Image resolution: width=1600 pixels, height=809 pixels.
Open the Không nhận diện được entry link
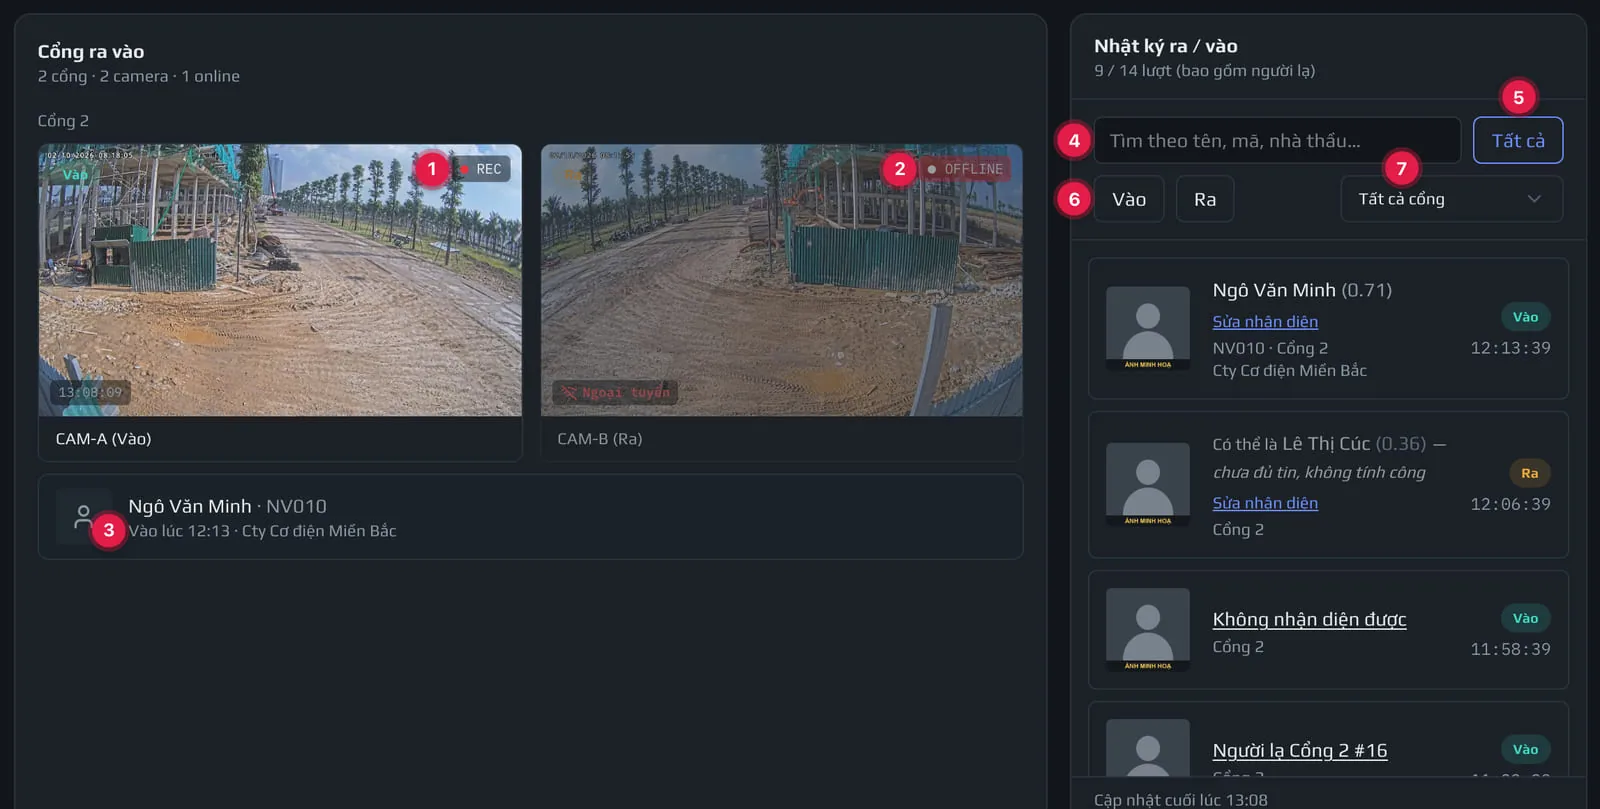pyautogui.click(x=1309, y=619)
